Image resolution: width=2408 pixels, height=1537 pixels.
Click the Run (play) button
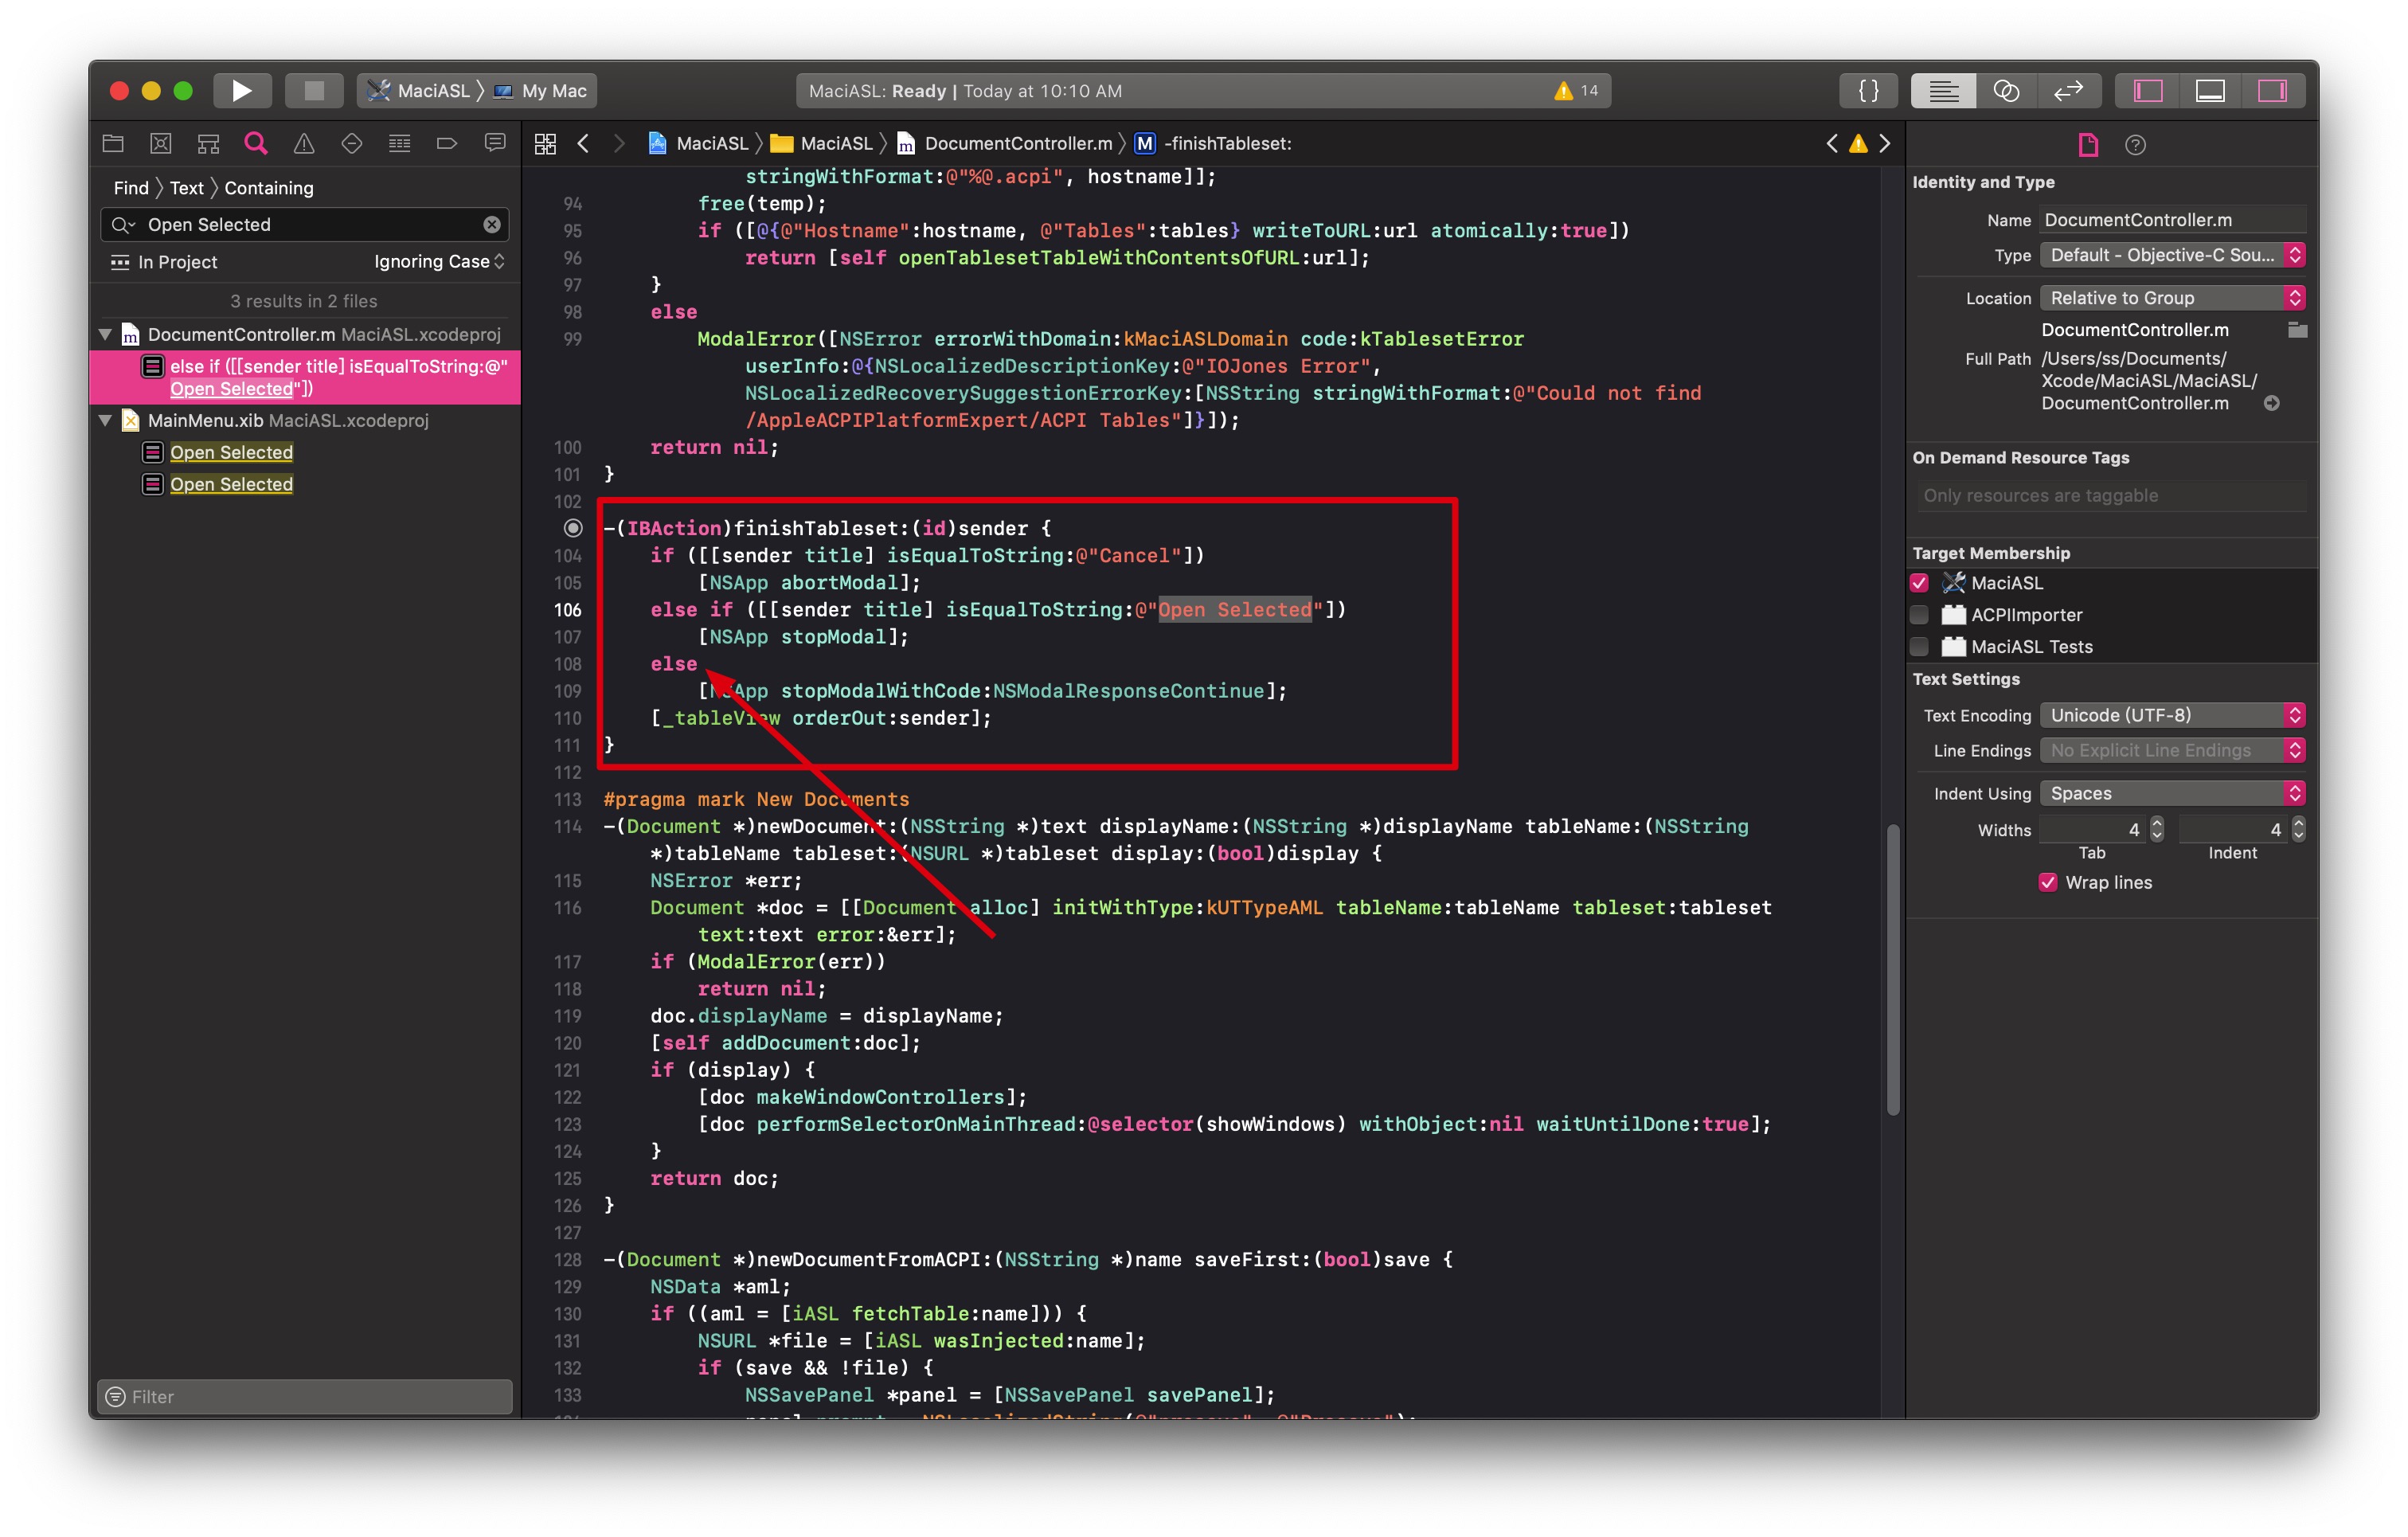(241, 91)
